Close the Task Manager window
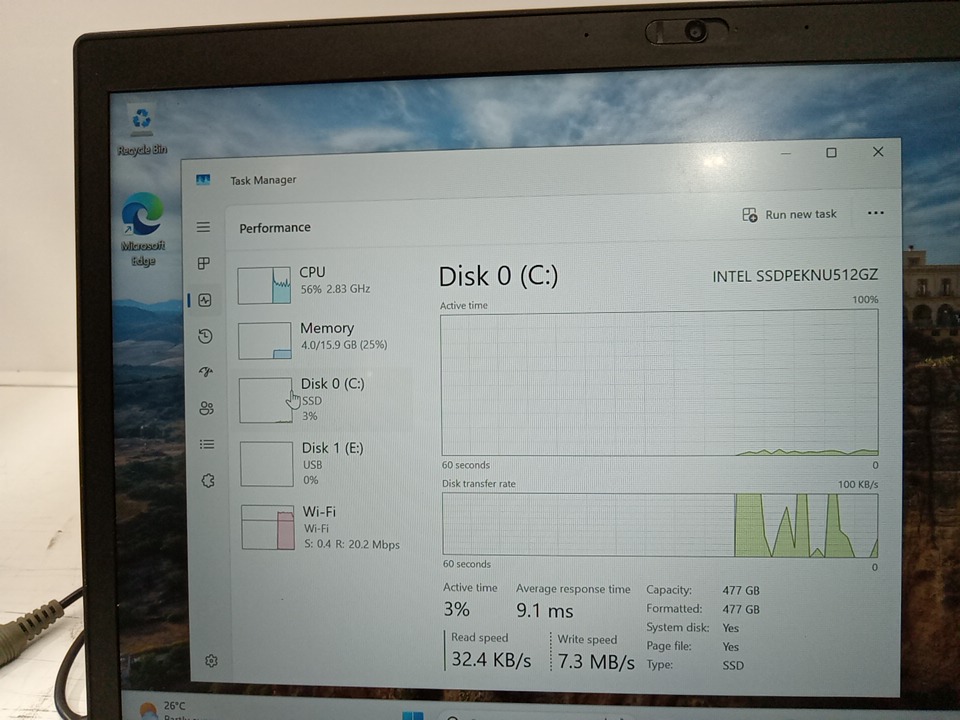The width and height of the screenshot is (960, 720). [878, 151]
